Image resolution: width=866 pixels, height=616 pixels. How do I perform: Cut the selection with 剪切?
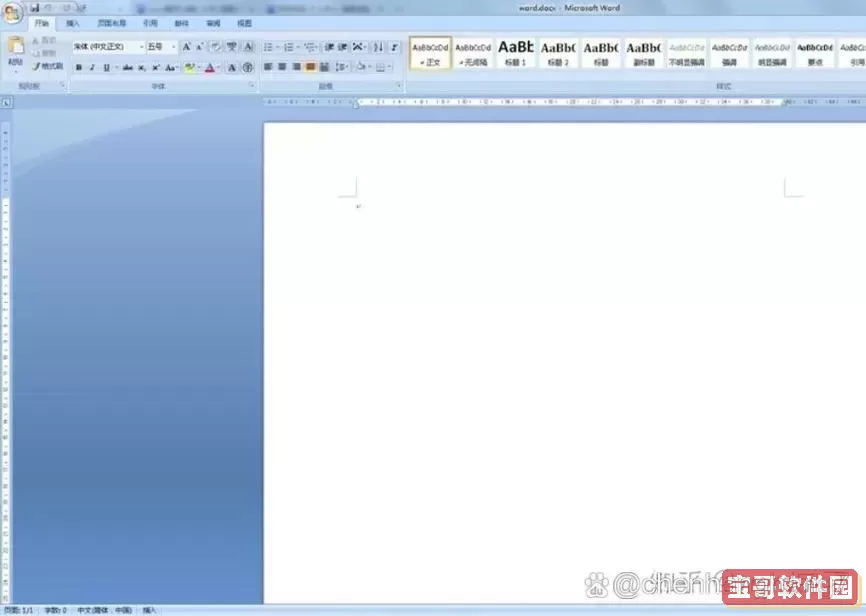[x=45, y=40]
